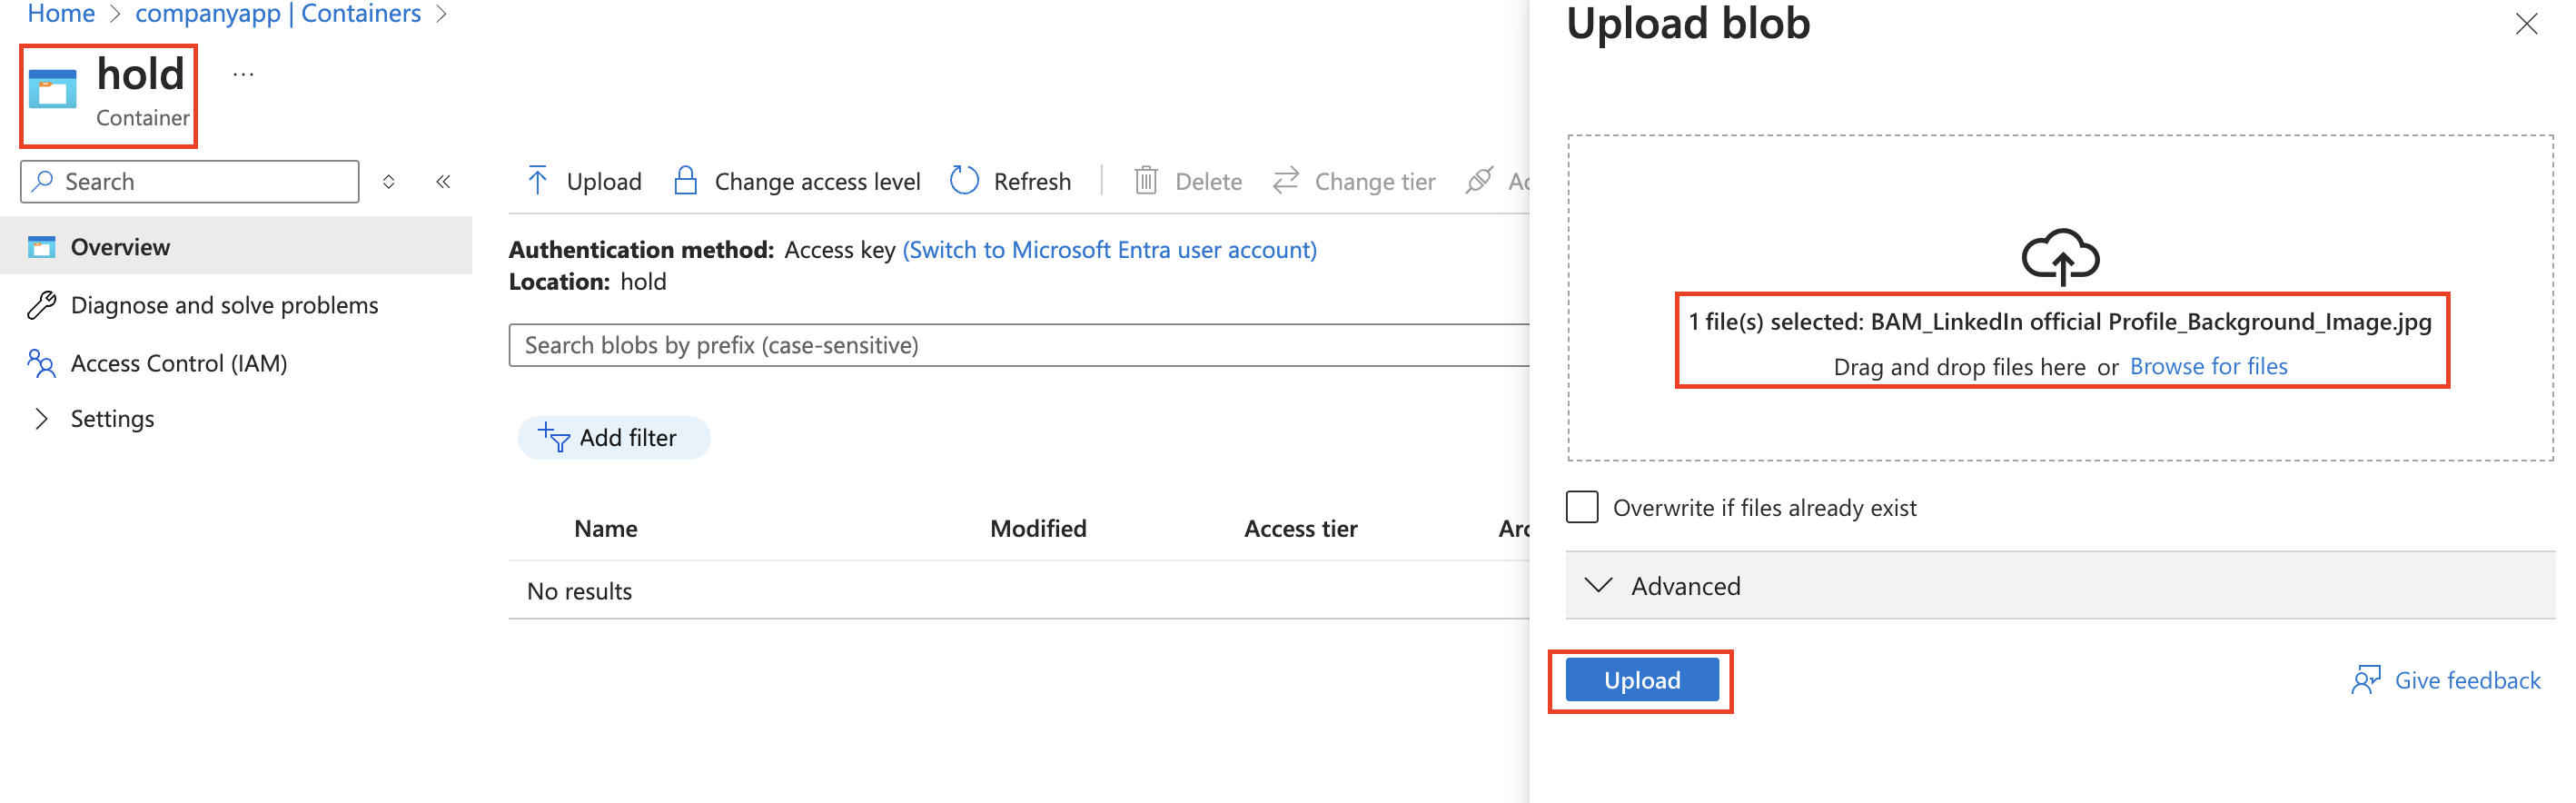This screenshot has height=803, width=2576.
Task: Click the Add filter button
Action: (614, 437)
